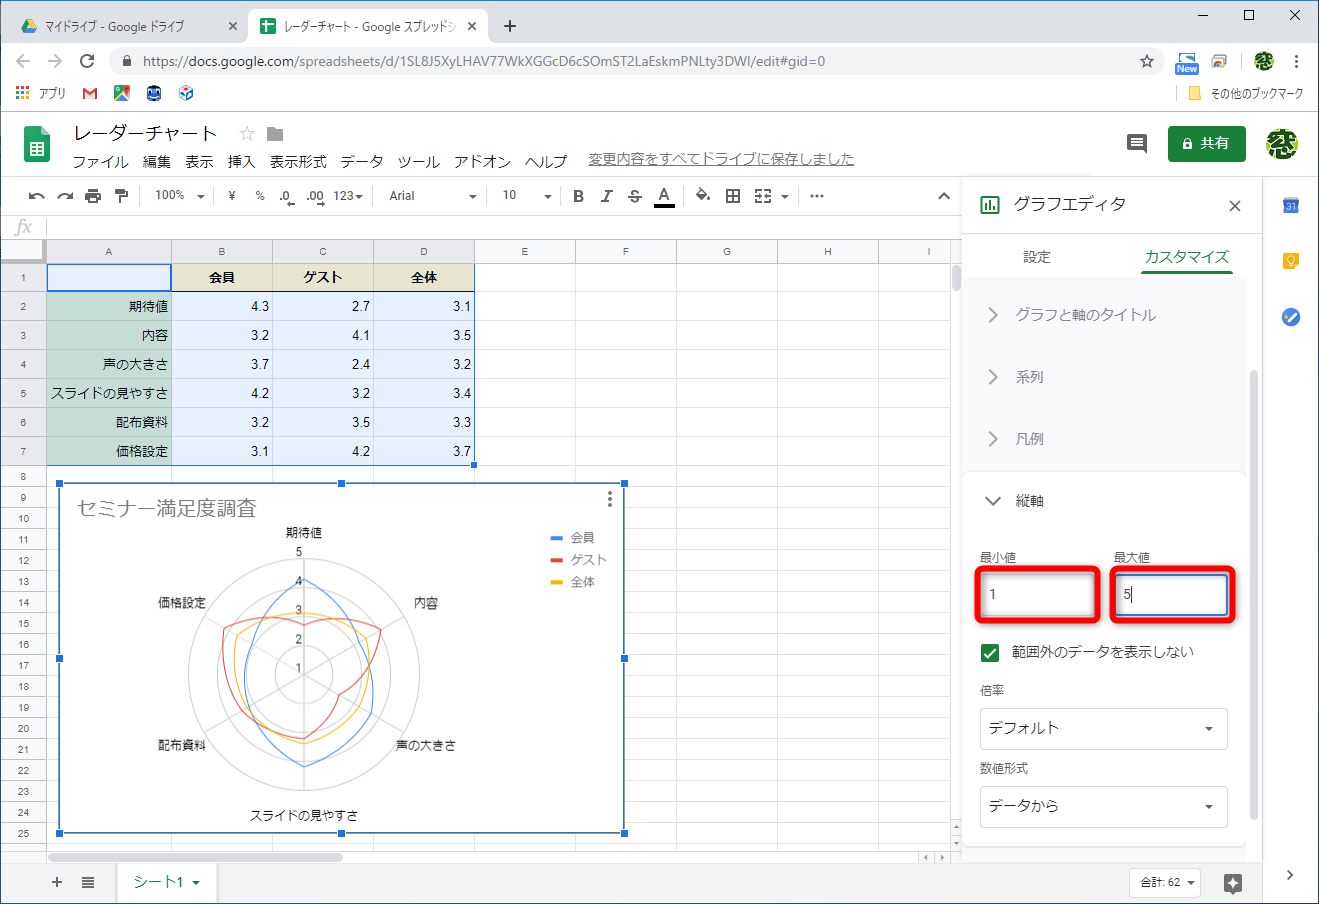Expand the グラフと軸のタイトル section
This screenshot has width=1319, height=904.
pyautogui.click(x=1103, y=315)
